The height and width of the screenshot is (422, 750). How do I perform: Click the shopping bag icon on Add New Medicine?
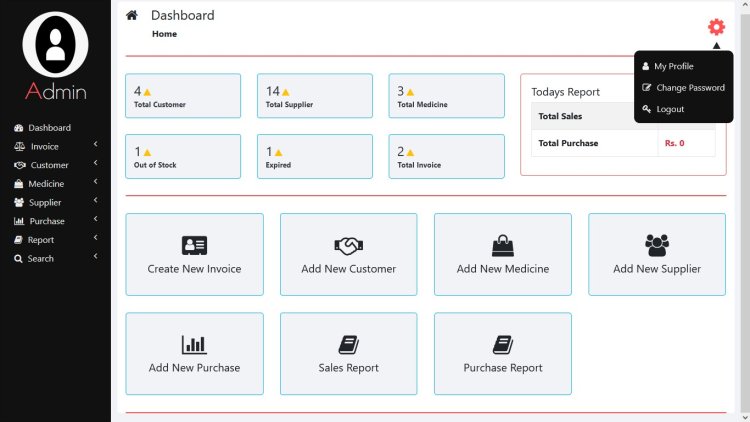tap(503, 245)
